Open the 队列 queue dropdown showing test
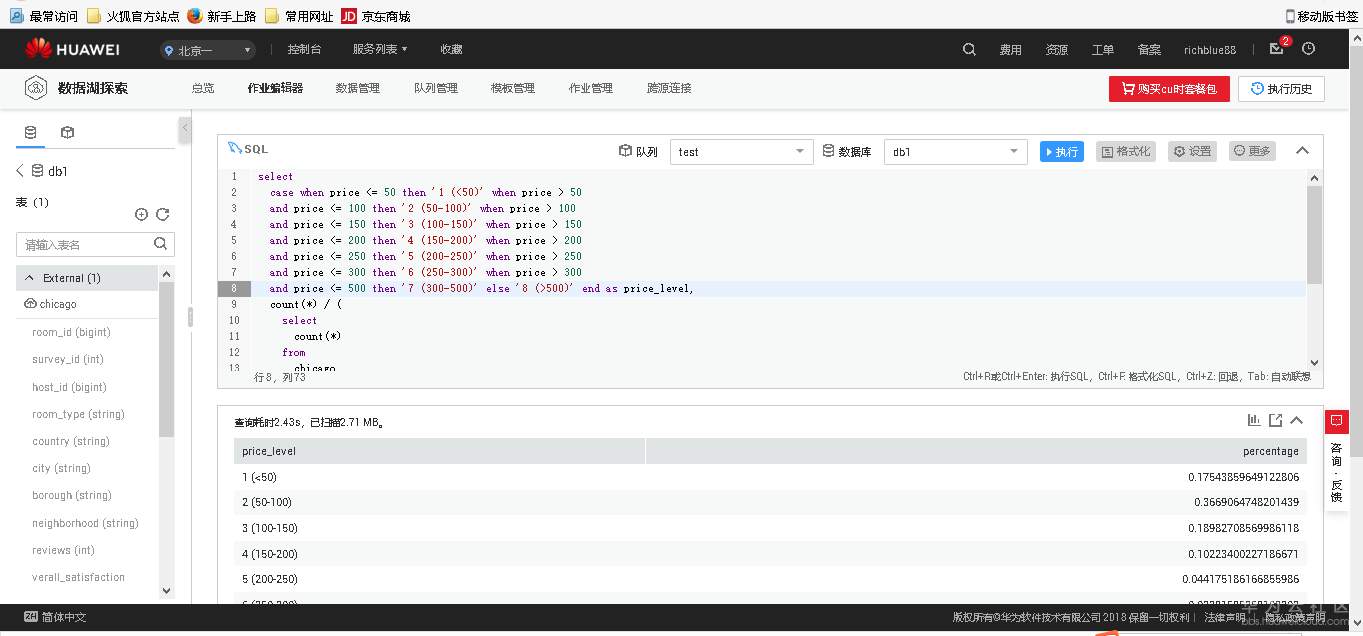 coord(741,151)
